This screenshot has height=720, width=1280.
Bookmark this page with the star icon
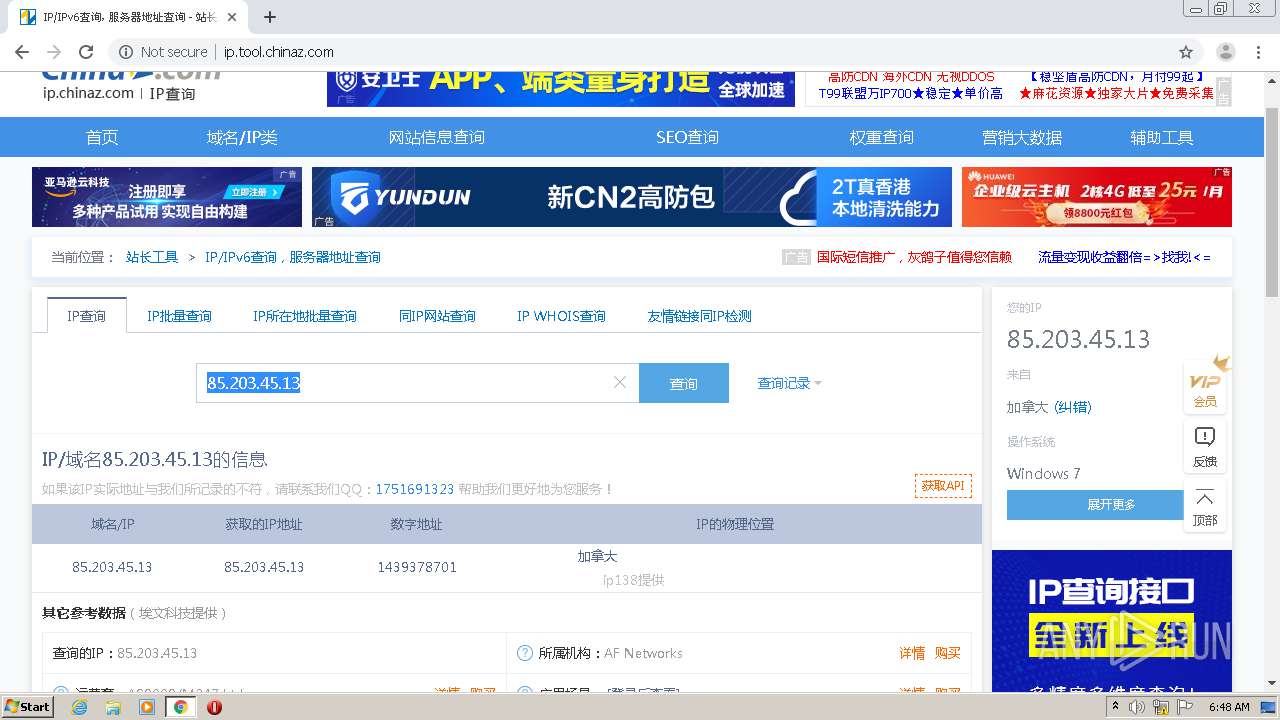click(1186, 52)
